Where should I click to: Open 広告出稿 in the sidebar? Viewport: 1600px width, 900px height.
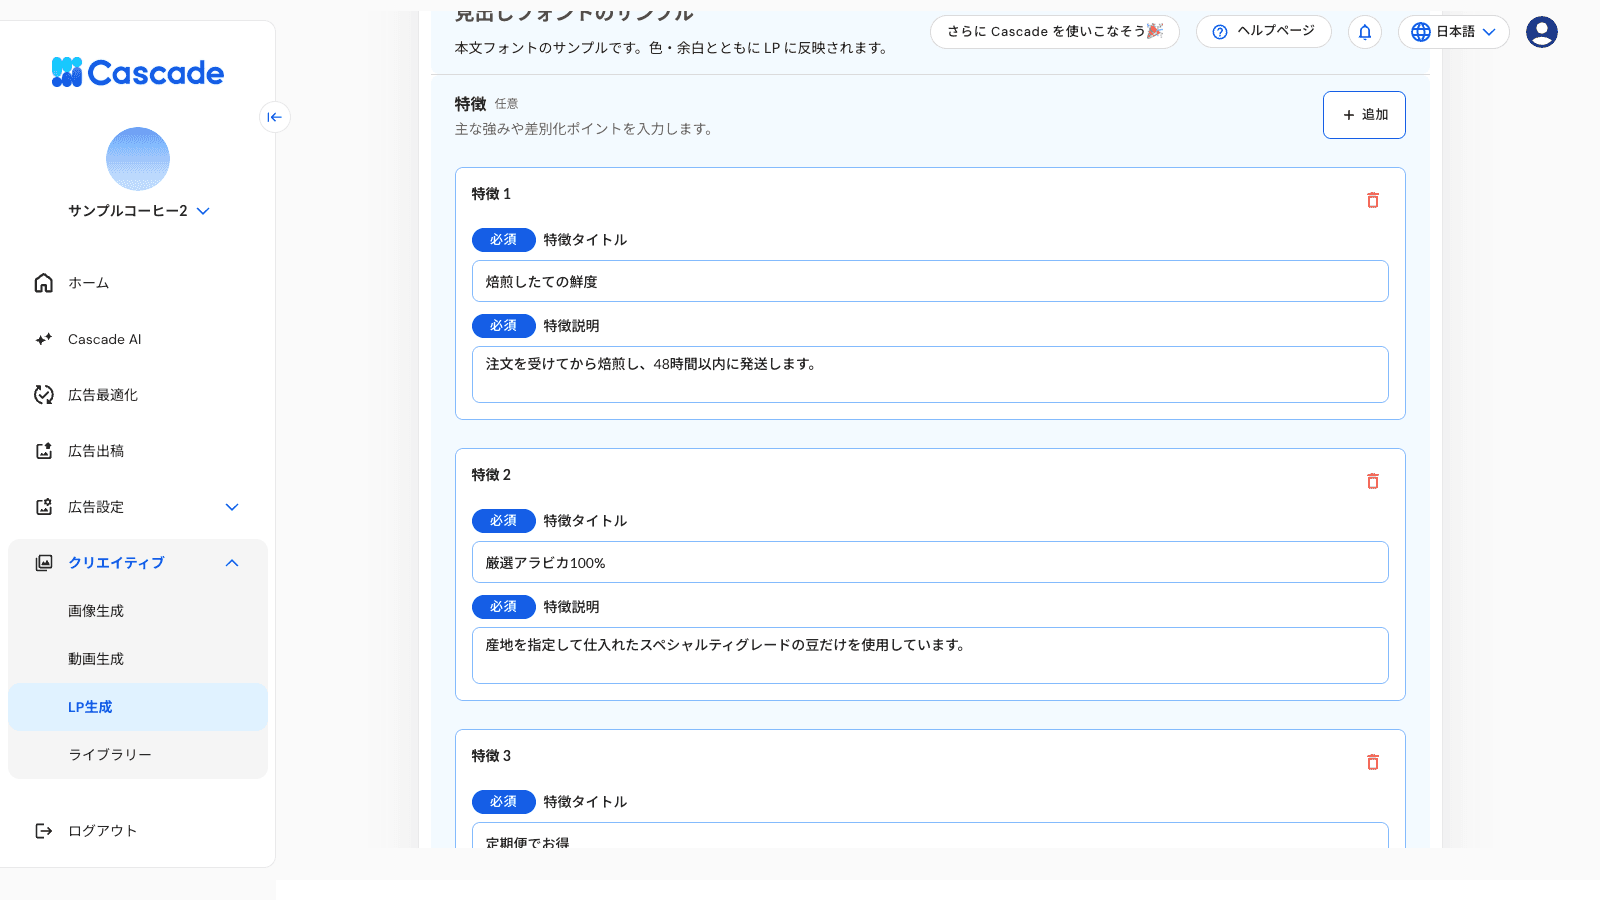tap(138, 451)
